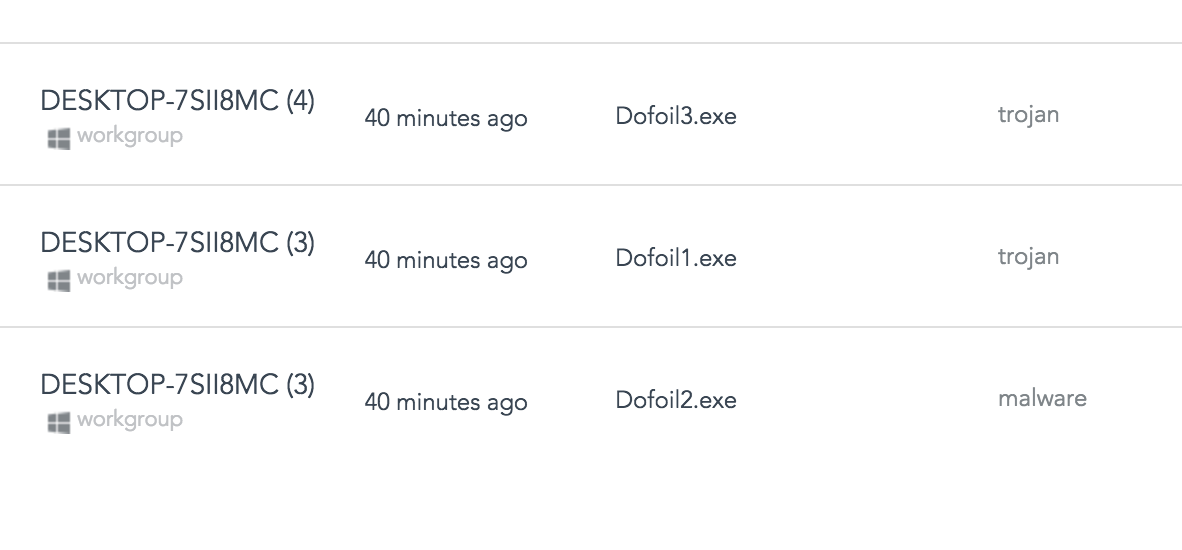Open the Dofoil1.exe file name
The width and height of the screenshot is (1182, 550).
point(676,258)
